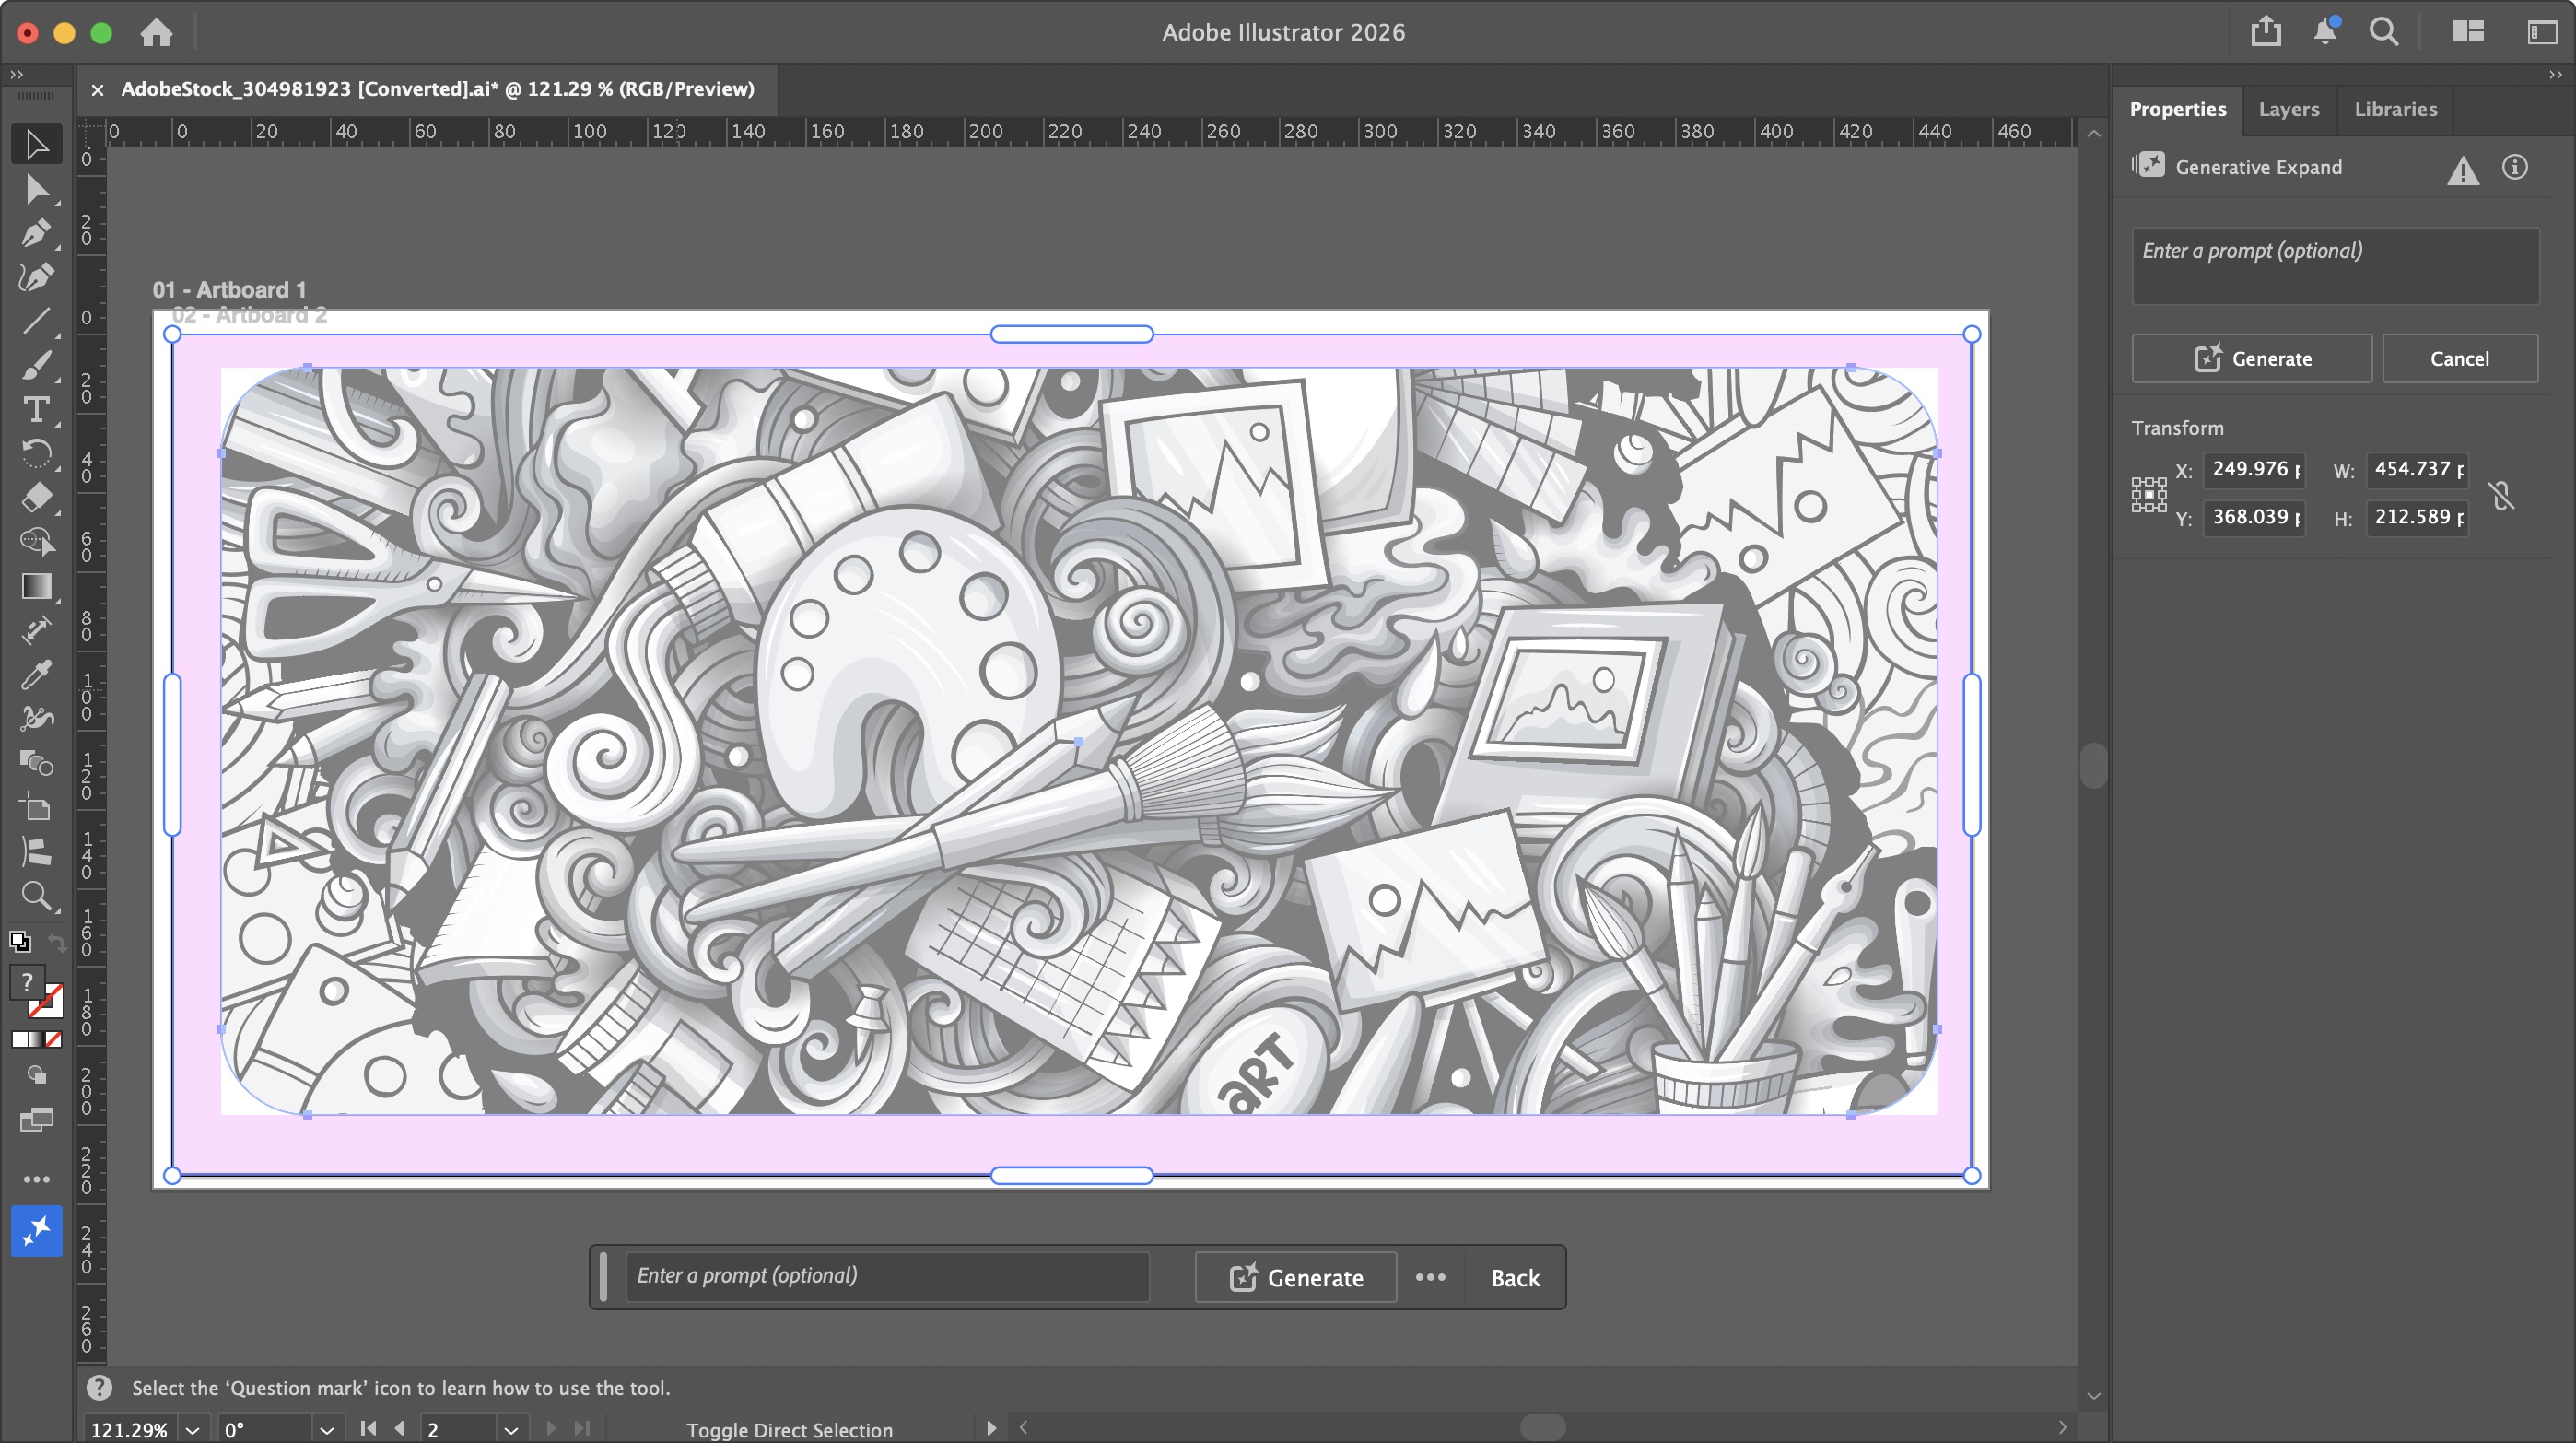Switch to the Libraries tab
Viewport: 2576px width, 1443px height.
pos(2395,109)
